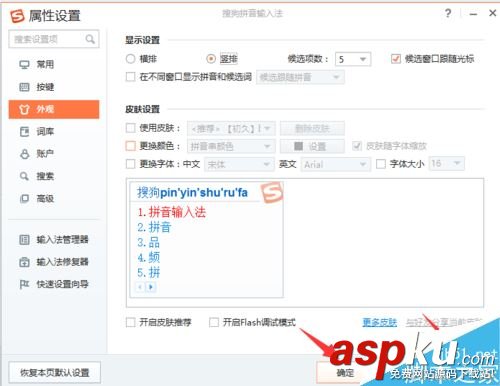
Task: Toggle 候选窗口跟随光标 checkbox
Action: (395, 59)
